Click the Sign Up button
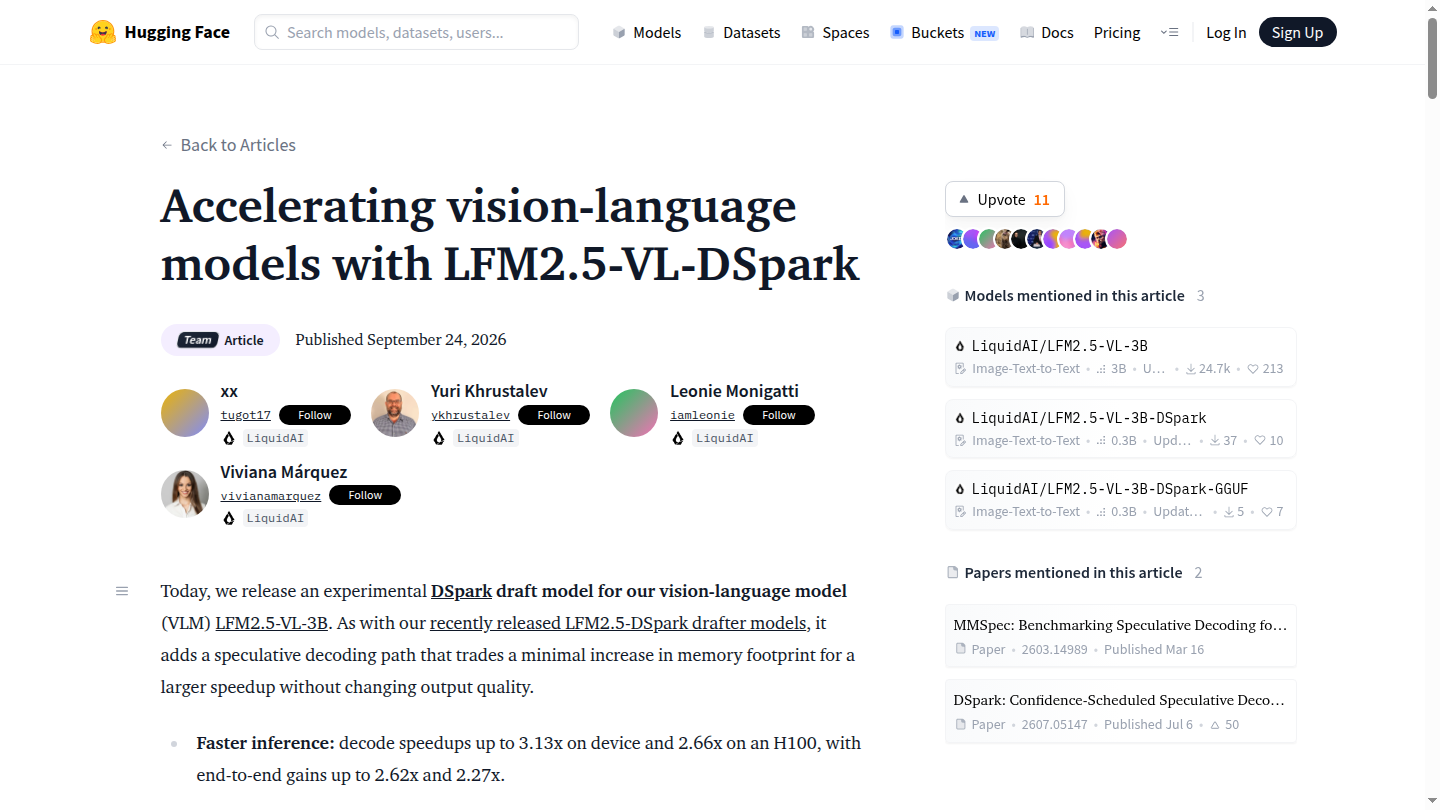The width and height of the screenshot is (1440, 810). [x=1298, y=32]
